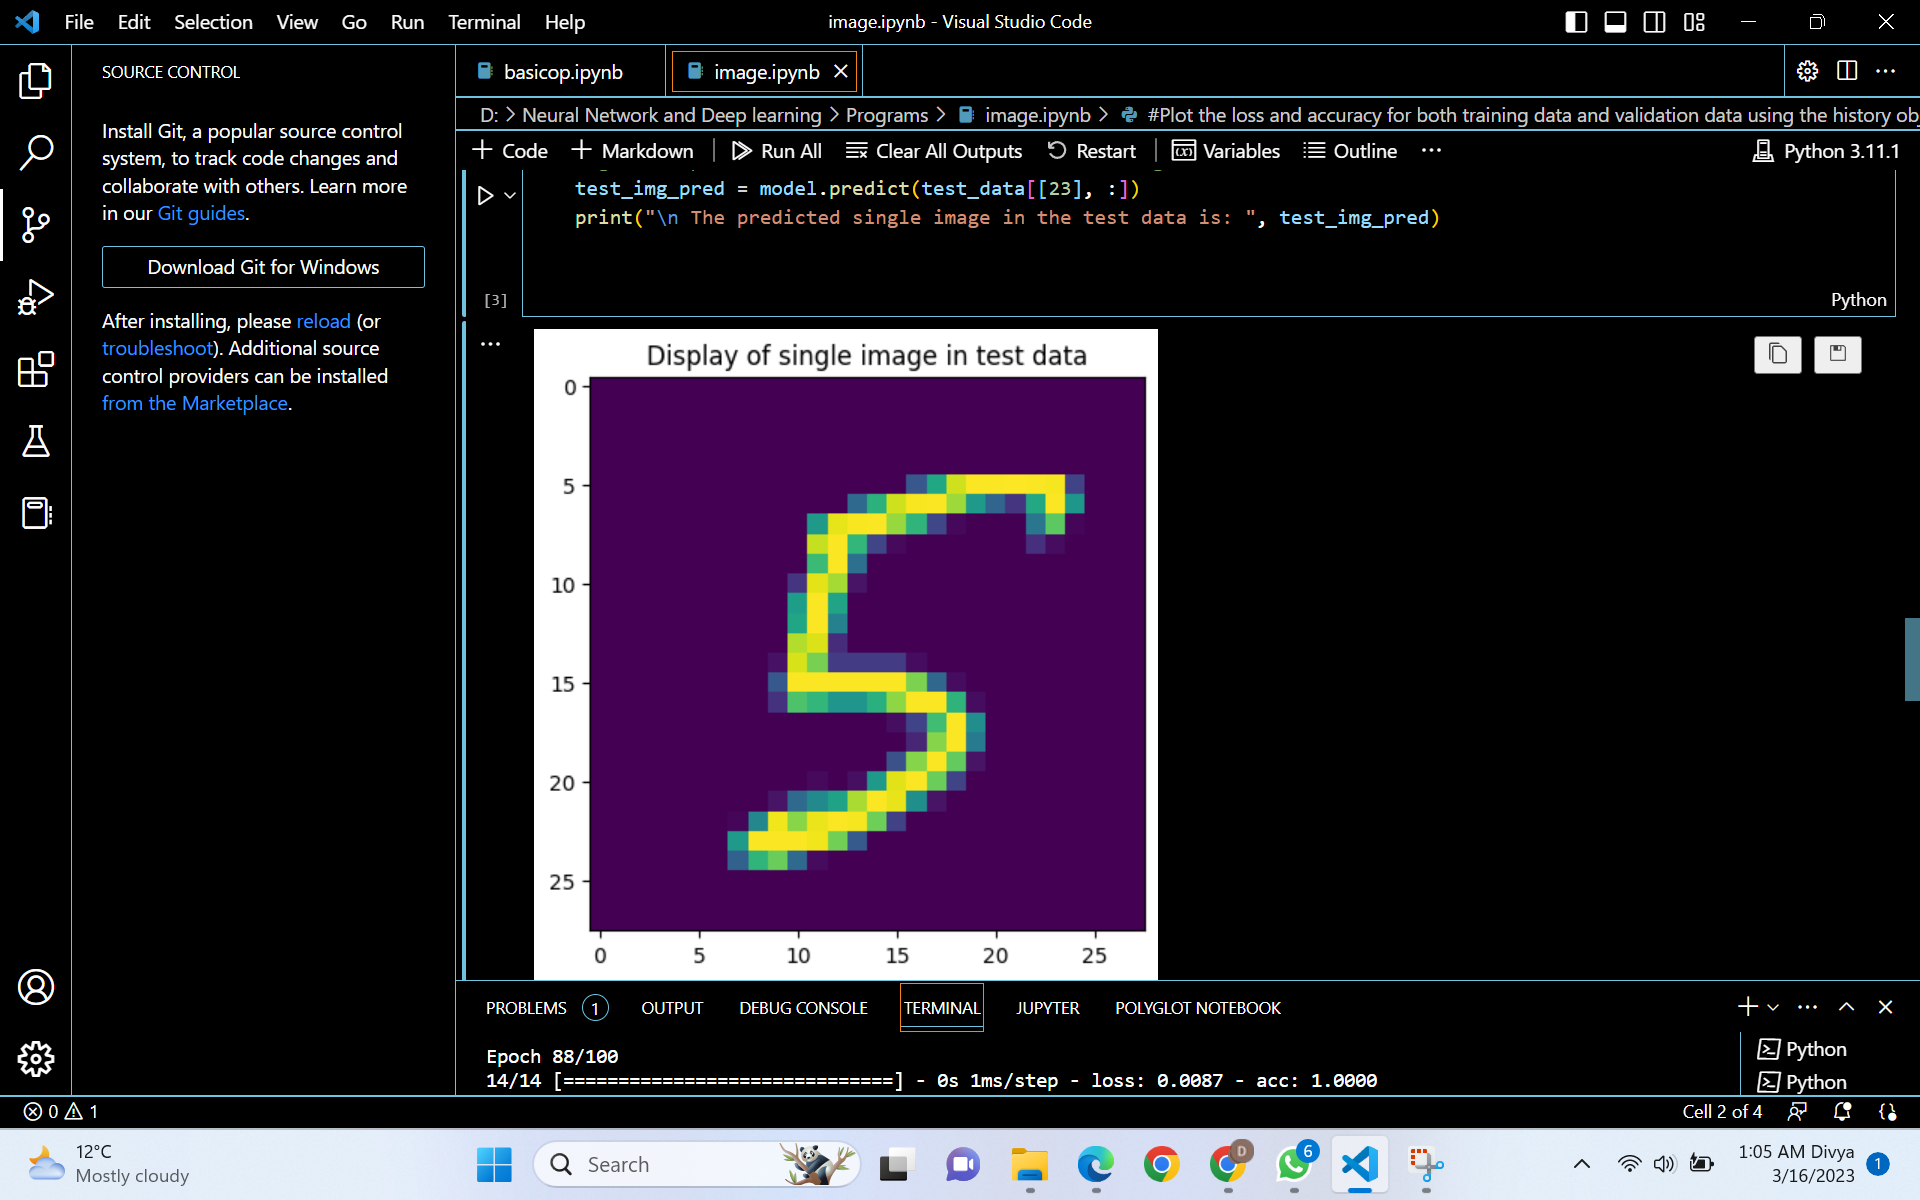Open the new terminal profile dropdown
Viewport: 1920px width, 1200px height.
[x=1772, y=1007]
